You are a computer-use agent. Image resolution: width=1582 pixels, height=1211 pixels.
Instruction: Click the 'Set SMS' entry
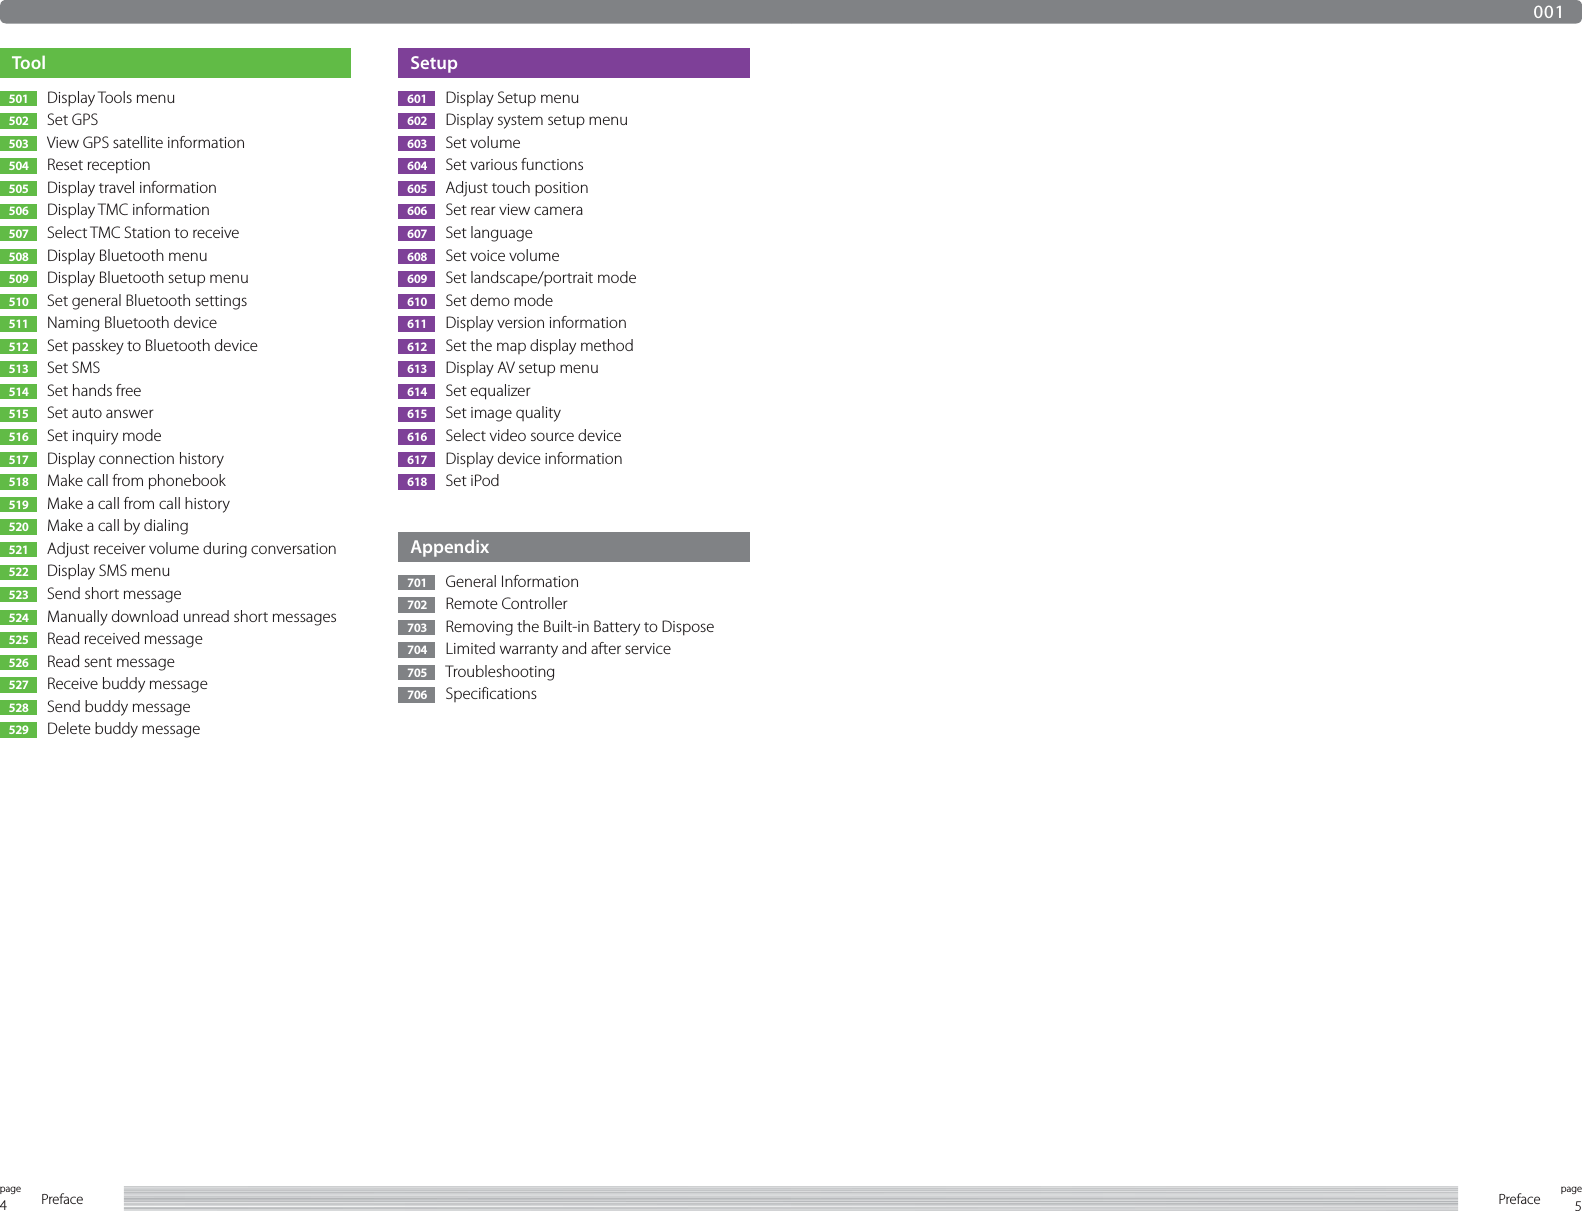click(73, 368)
